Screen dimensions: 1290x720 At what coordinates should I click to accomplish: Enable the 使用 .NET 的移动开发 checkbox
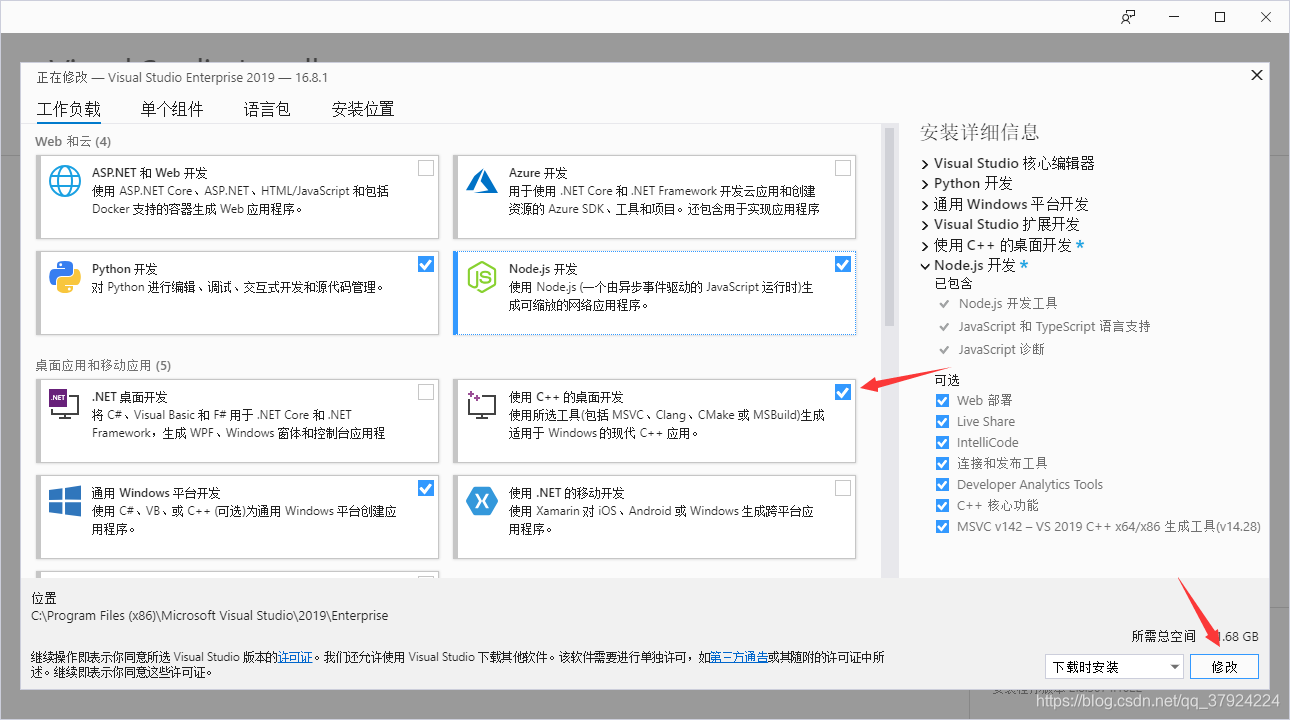(x=843, y=488)
